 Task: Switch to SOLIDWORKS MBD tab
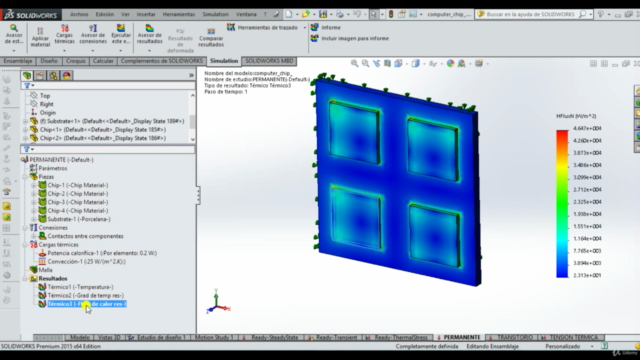click(x=269, y=61)
